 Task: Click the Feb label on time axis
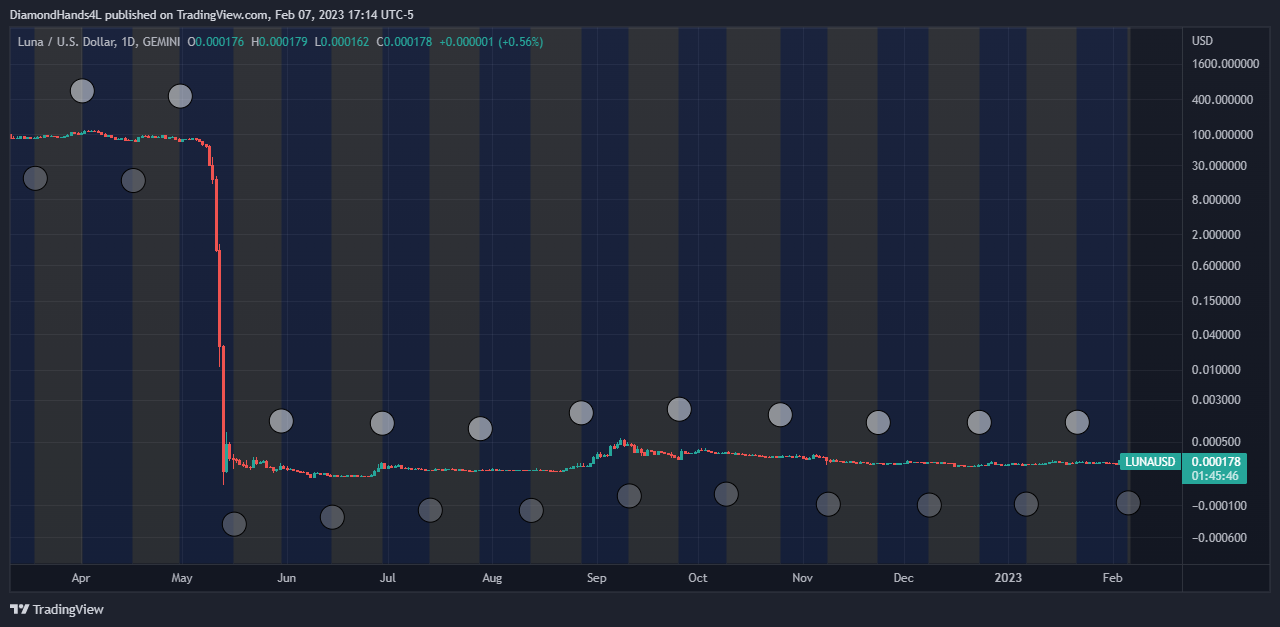1111,578
